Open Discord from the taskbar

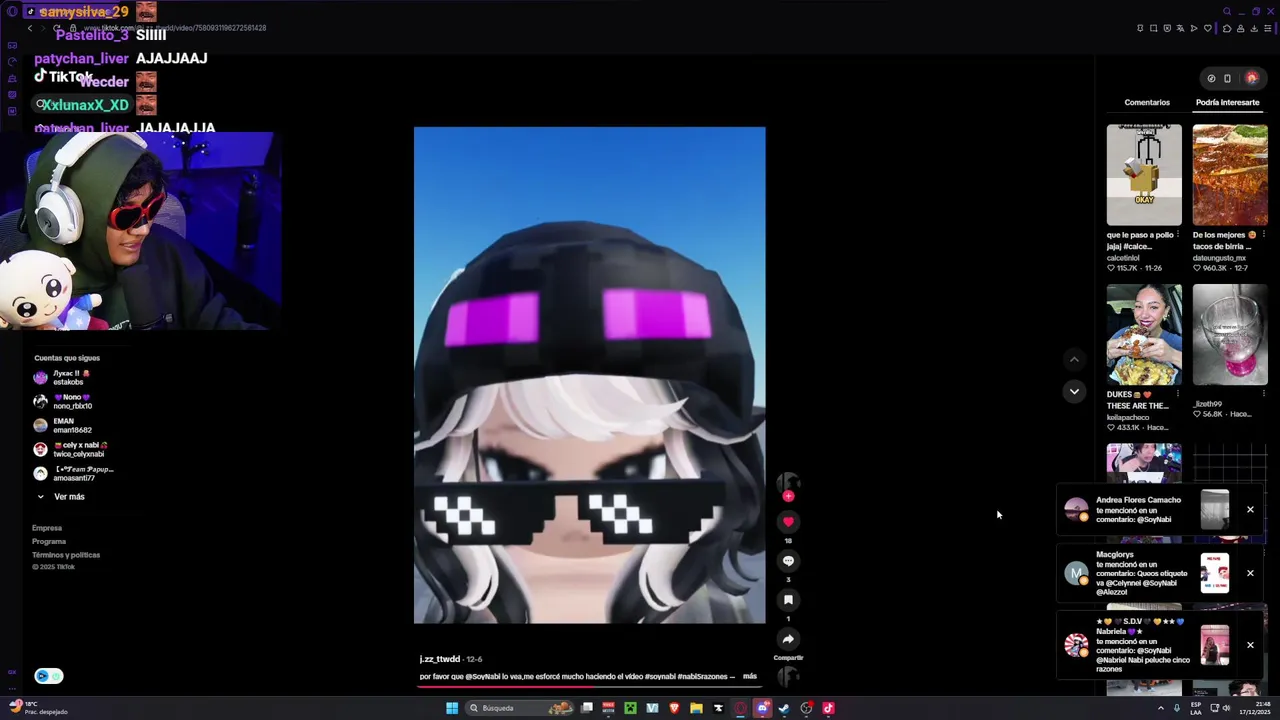762,708
